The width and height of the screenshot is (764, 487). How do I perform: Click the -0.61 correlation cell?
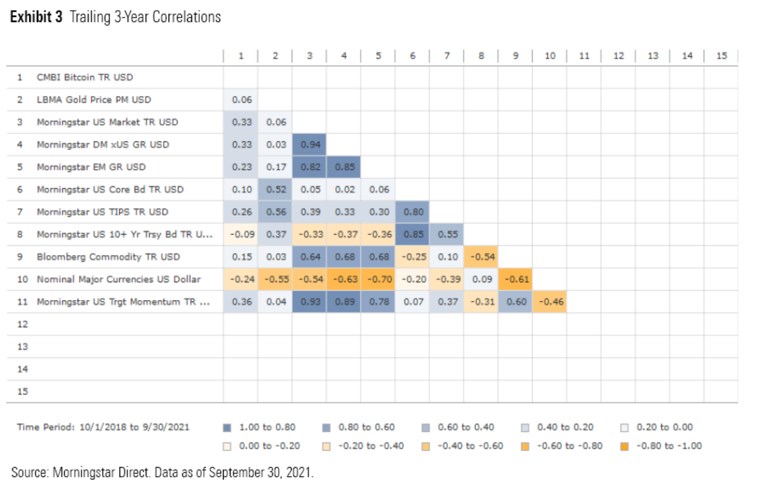pos(516,277)
